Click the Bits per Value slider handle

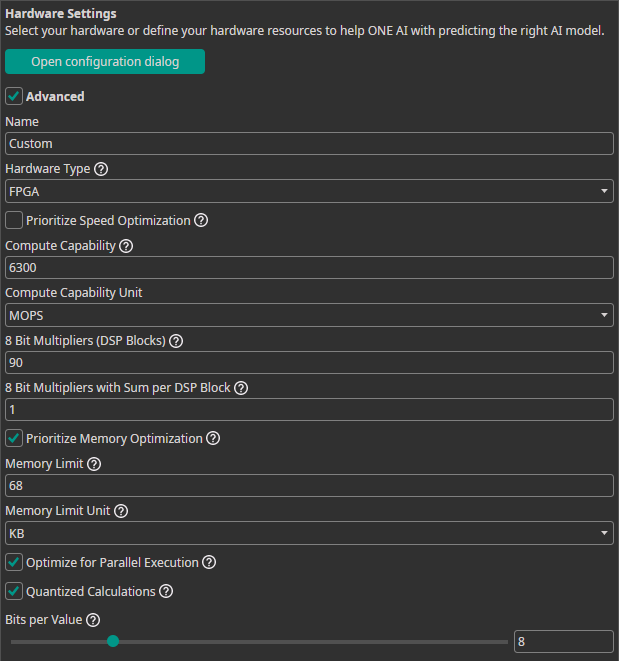[113, 641]
